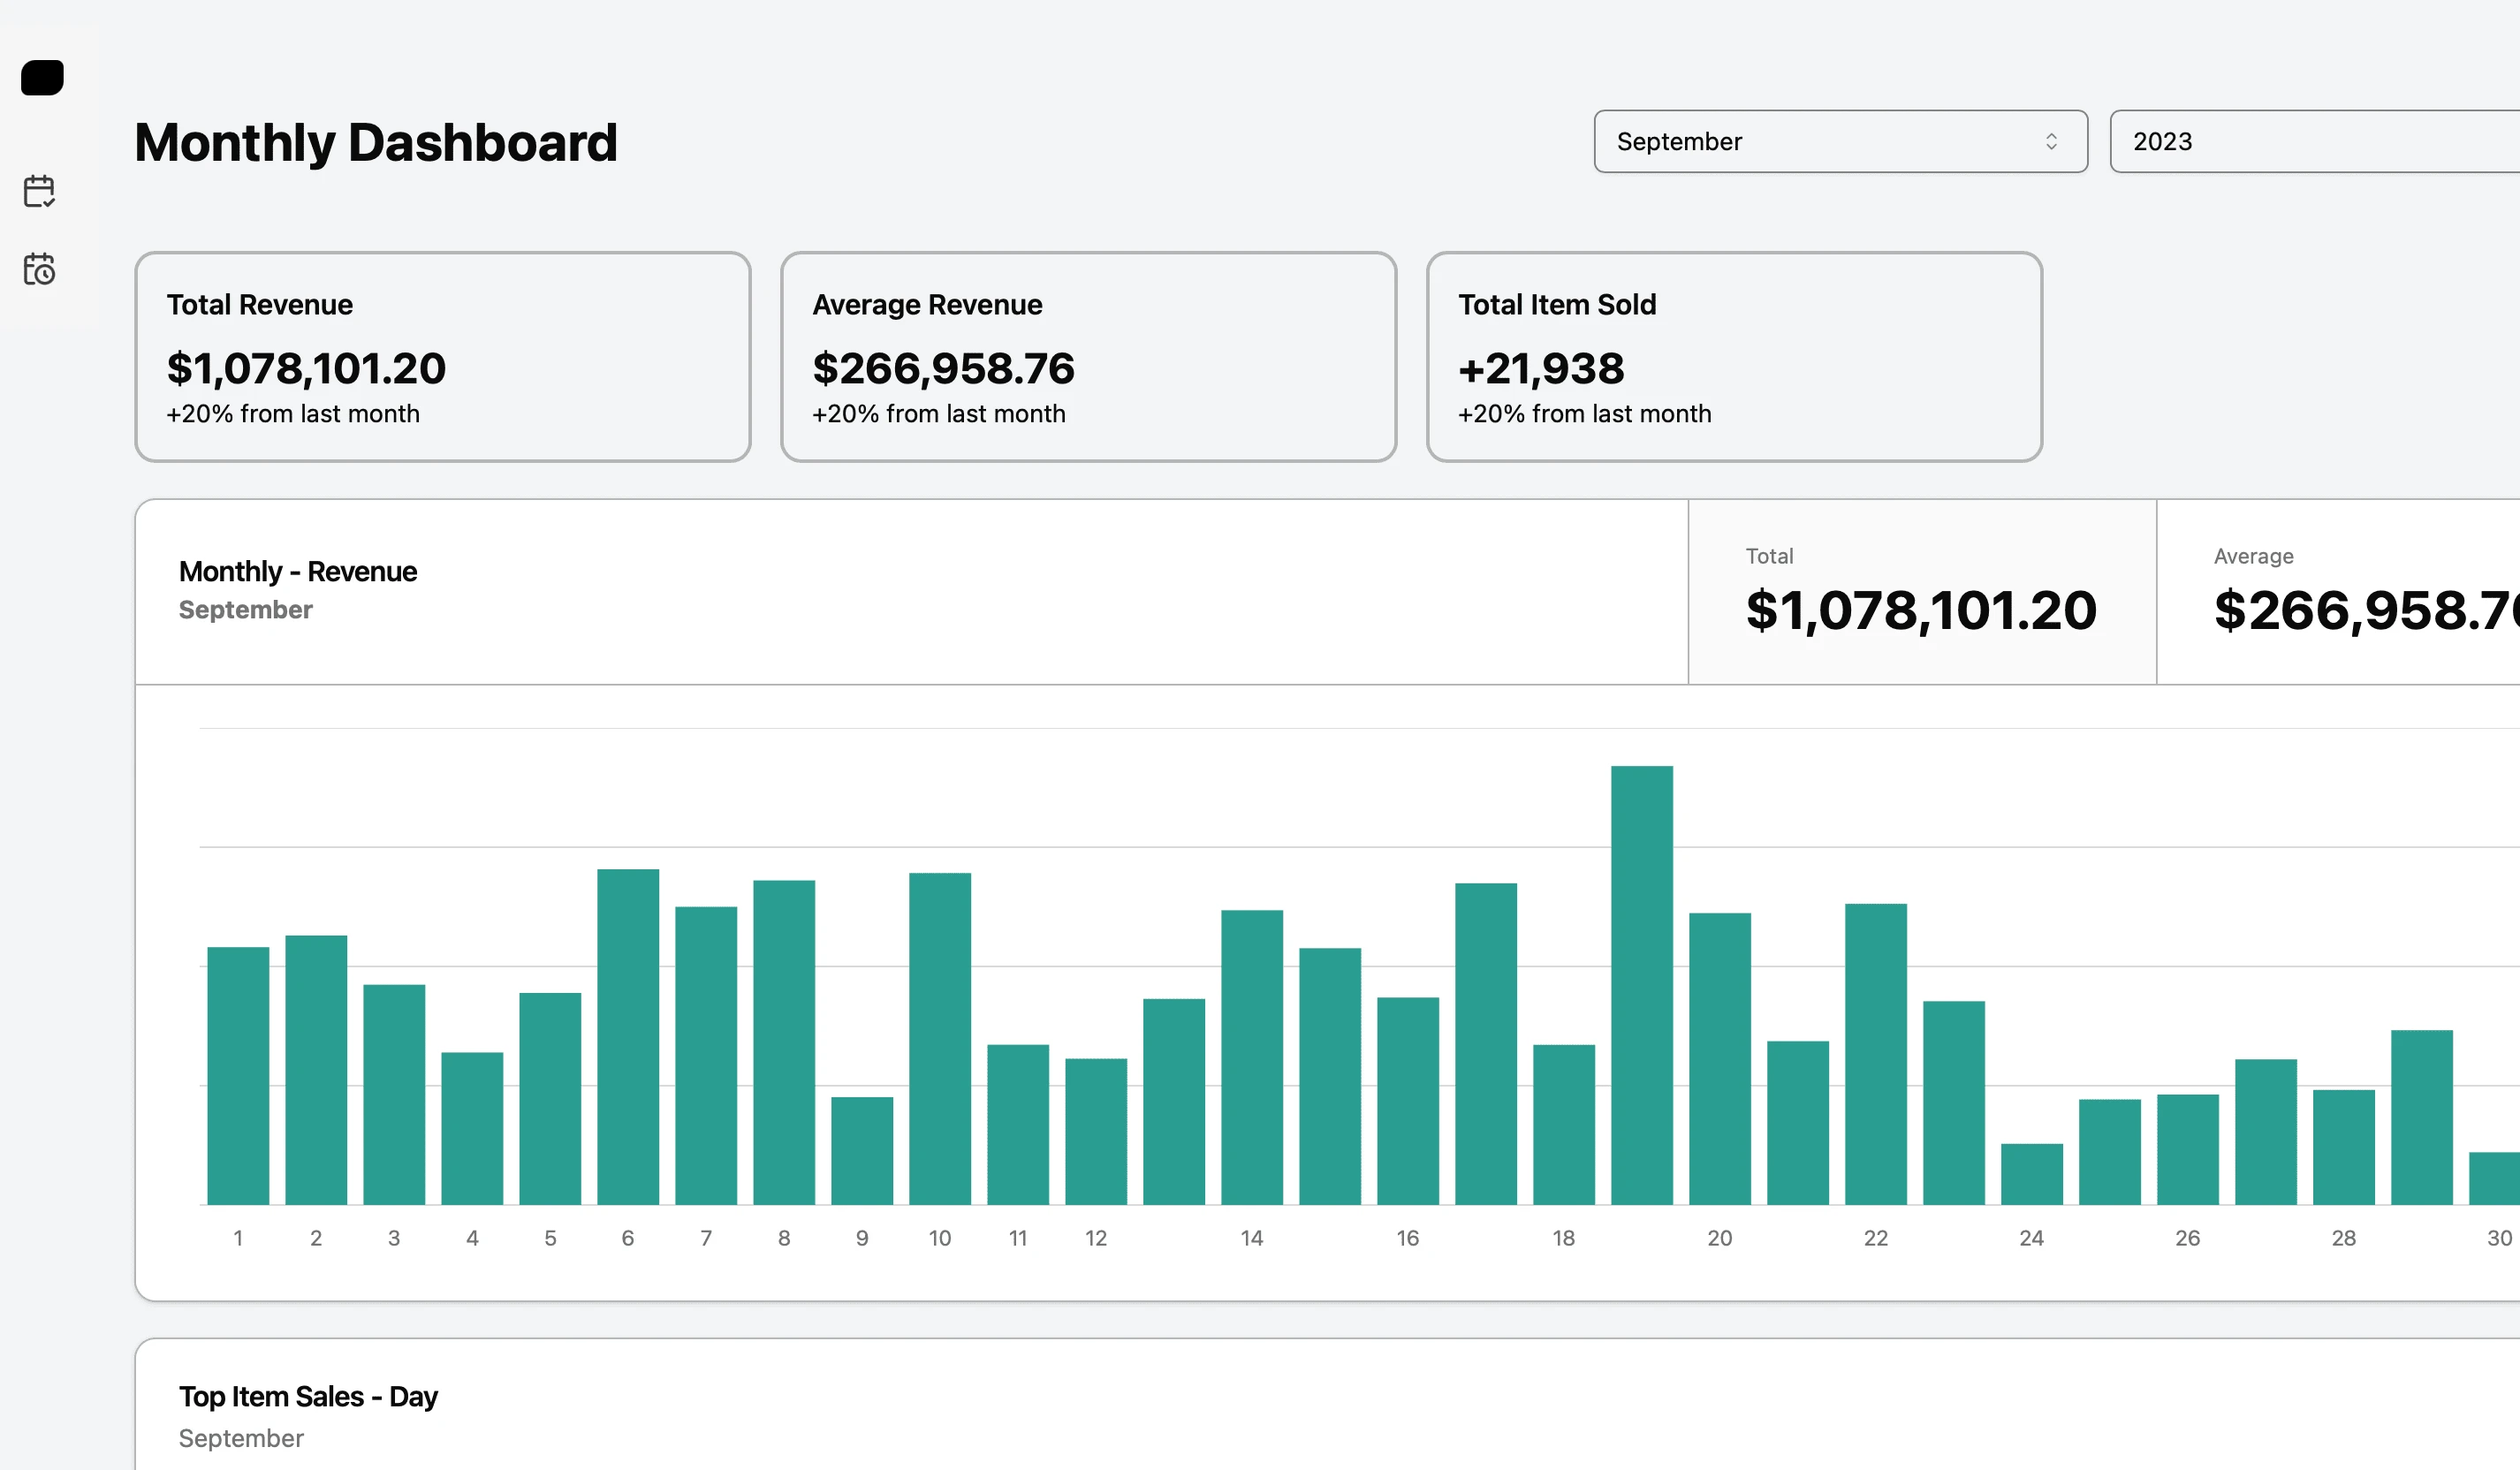The image size is (2520, 1470).
Task: Click the "Monthly - Revenue" chart title
Action: [x=298, y=571]
